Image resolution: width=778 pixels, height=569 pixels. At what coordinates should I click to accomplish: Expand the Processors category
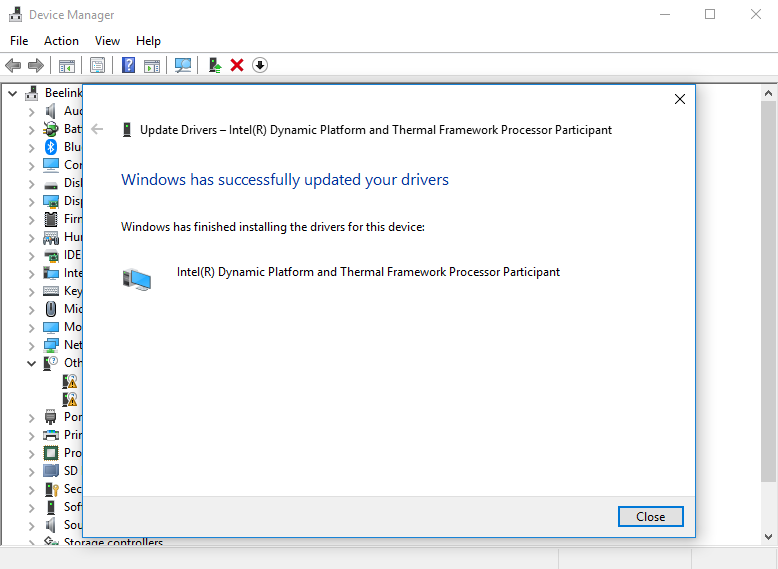pos(31,454)
